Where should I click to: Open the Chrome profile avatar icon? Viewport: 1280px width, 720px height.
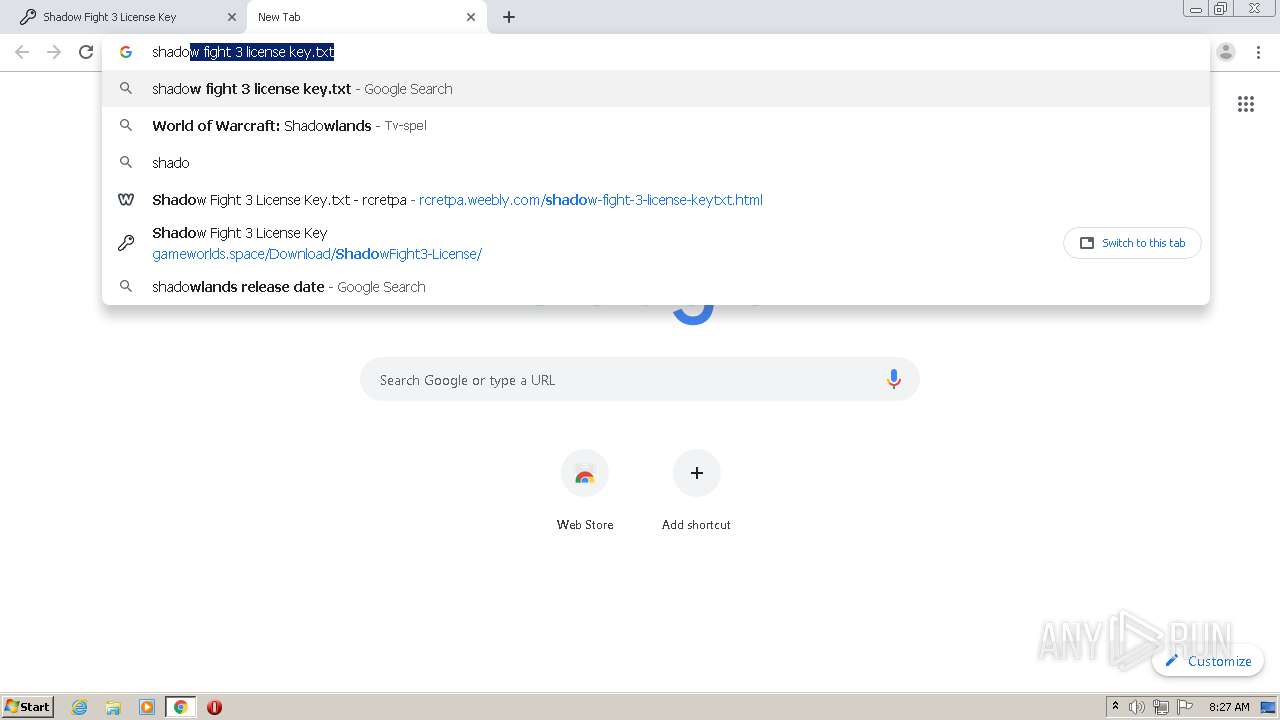pos(1226,52)
